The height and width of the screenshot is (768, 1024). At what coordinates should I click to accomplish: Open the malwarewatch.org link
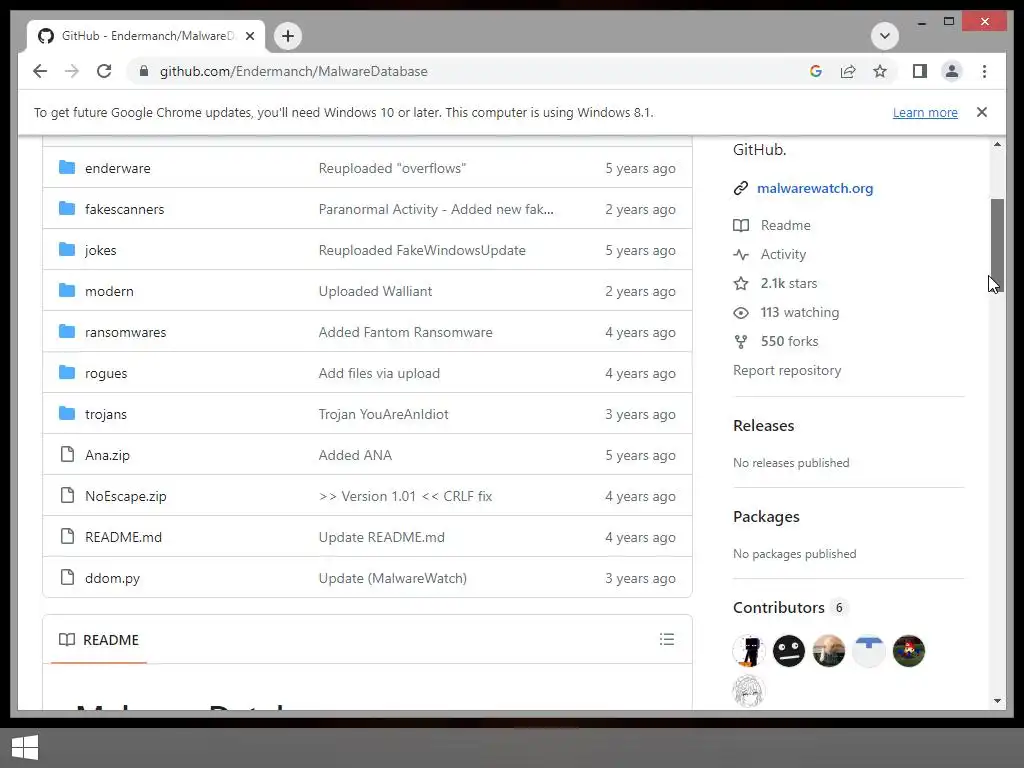tap(814, 188)
